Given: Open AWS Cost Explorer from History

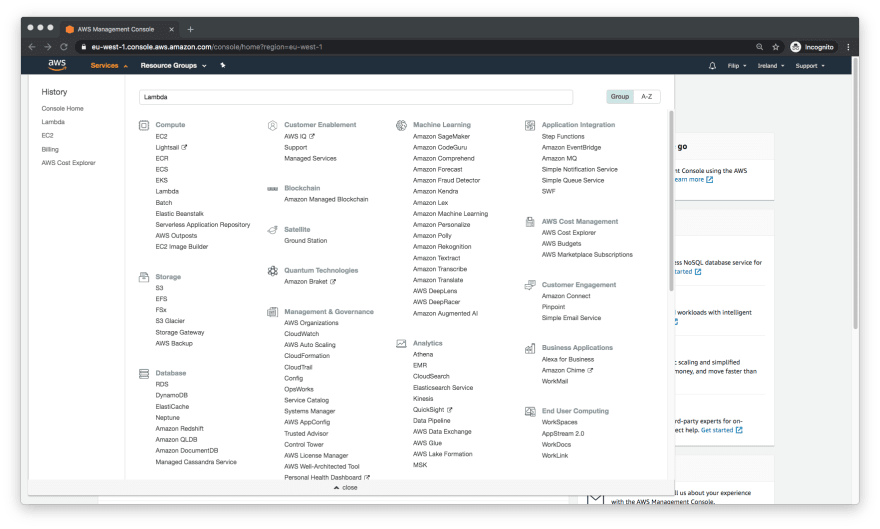Looking at the screenshot, I should 68,163.
